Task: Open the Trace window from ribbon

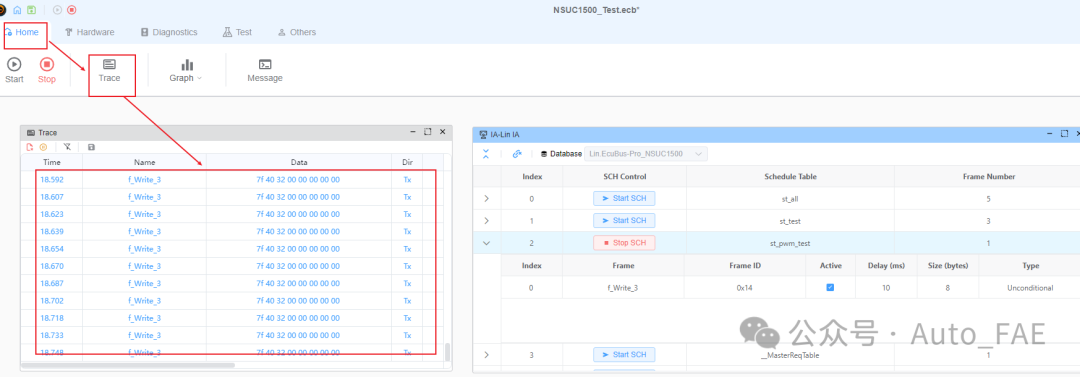Action: (109, 70)
